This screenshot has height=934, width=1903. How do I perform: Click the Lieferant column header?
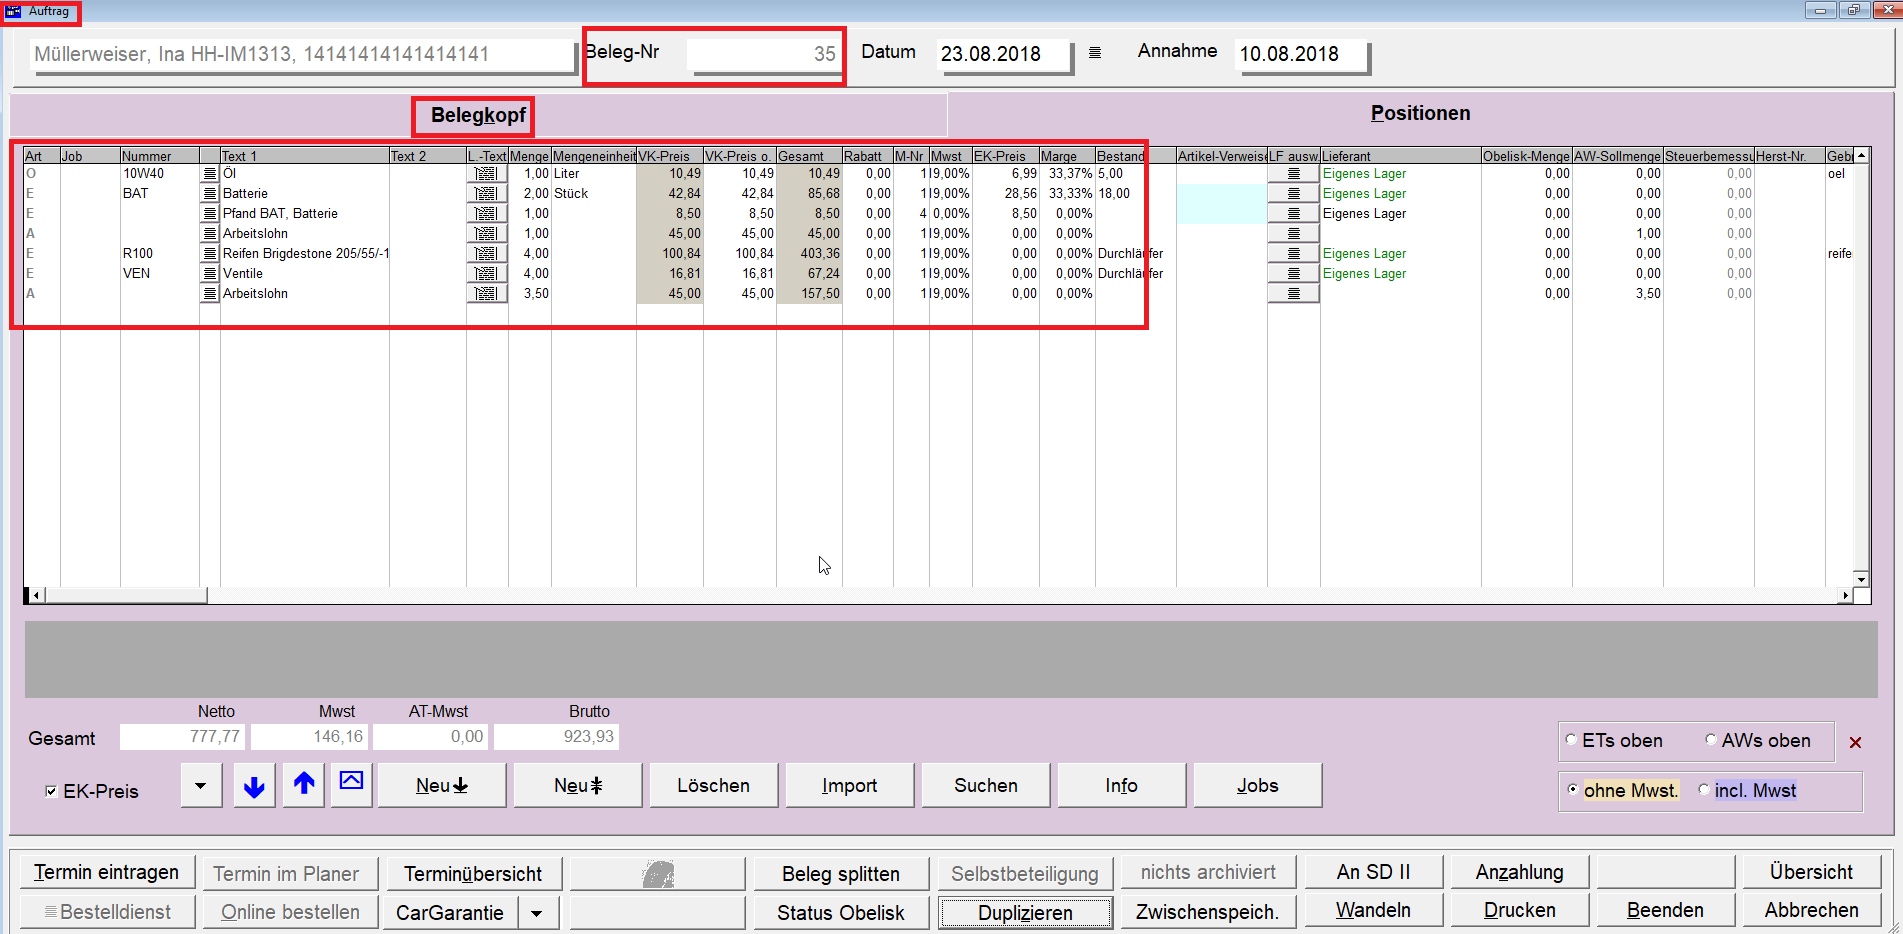[x=1400, y=156]
